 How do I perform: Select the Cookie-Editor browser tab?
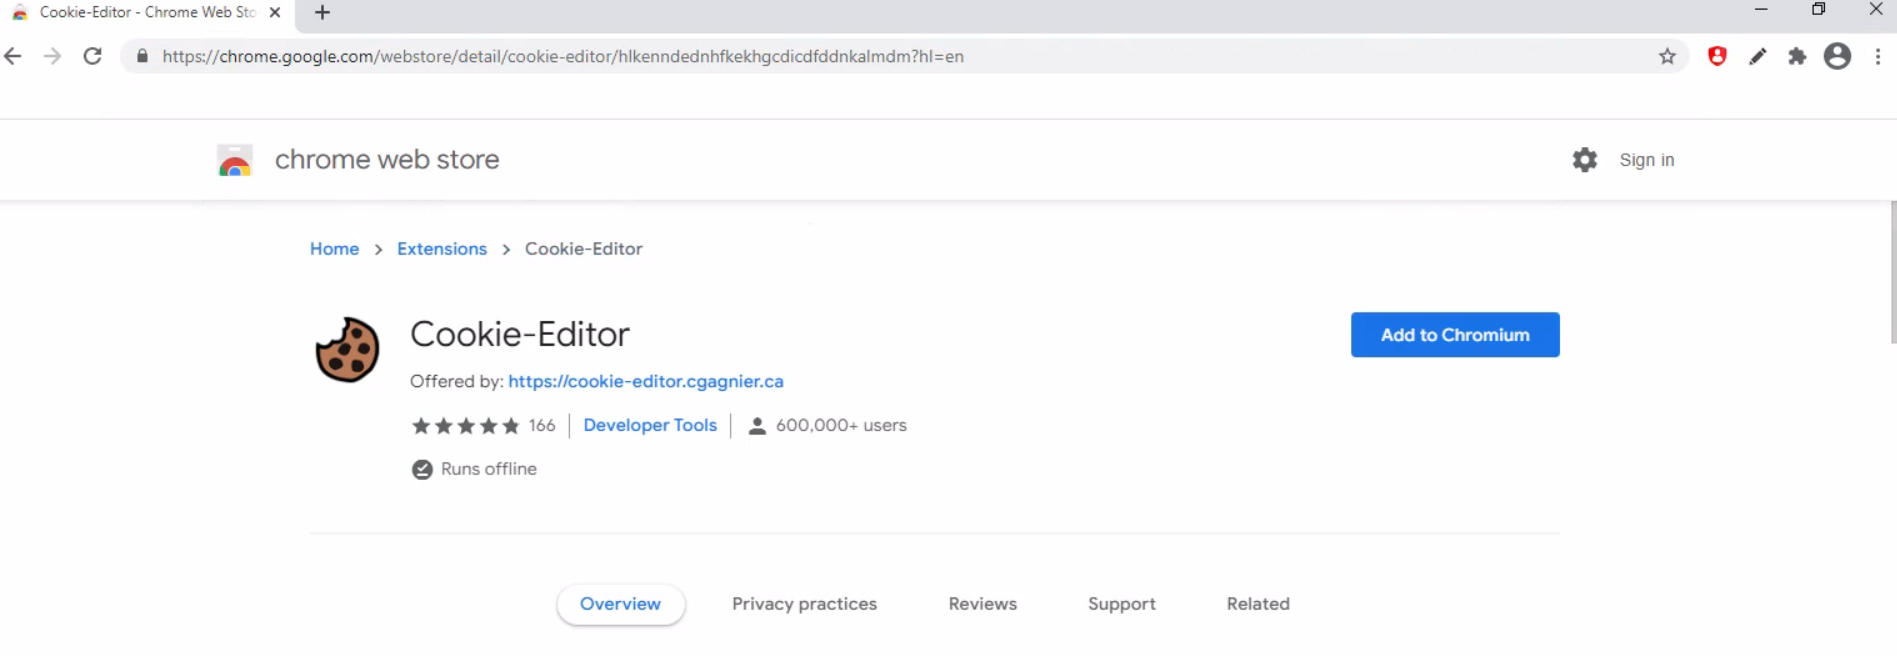pos(148,12)
